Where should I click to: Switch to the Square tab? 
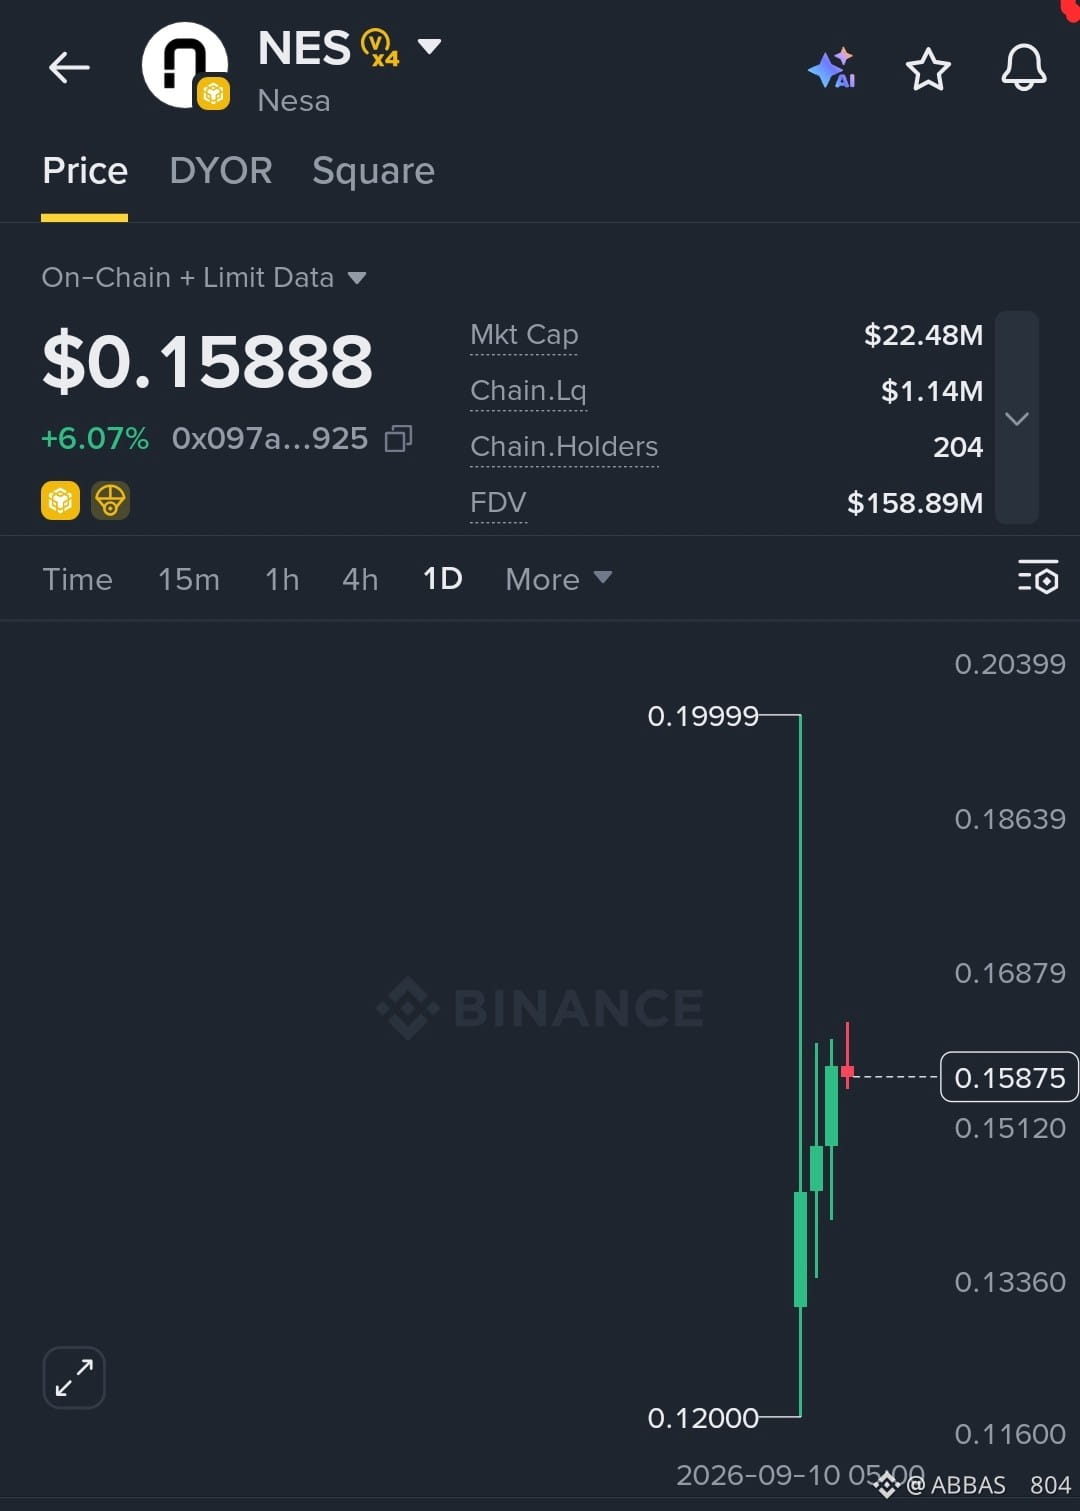point(373,171)
